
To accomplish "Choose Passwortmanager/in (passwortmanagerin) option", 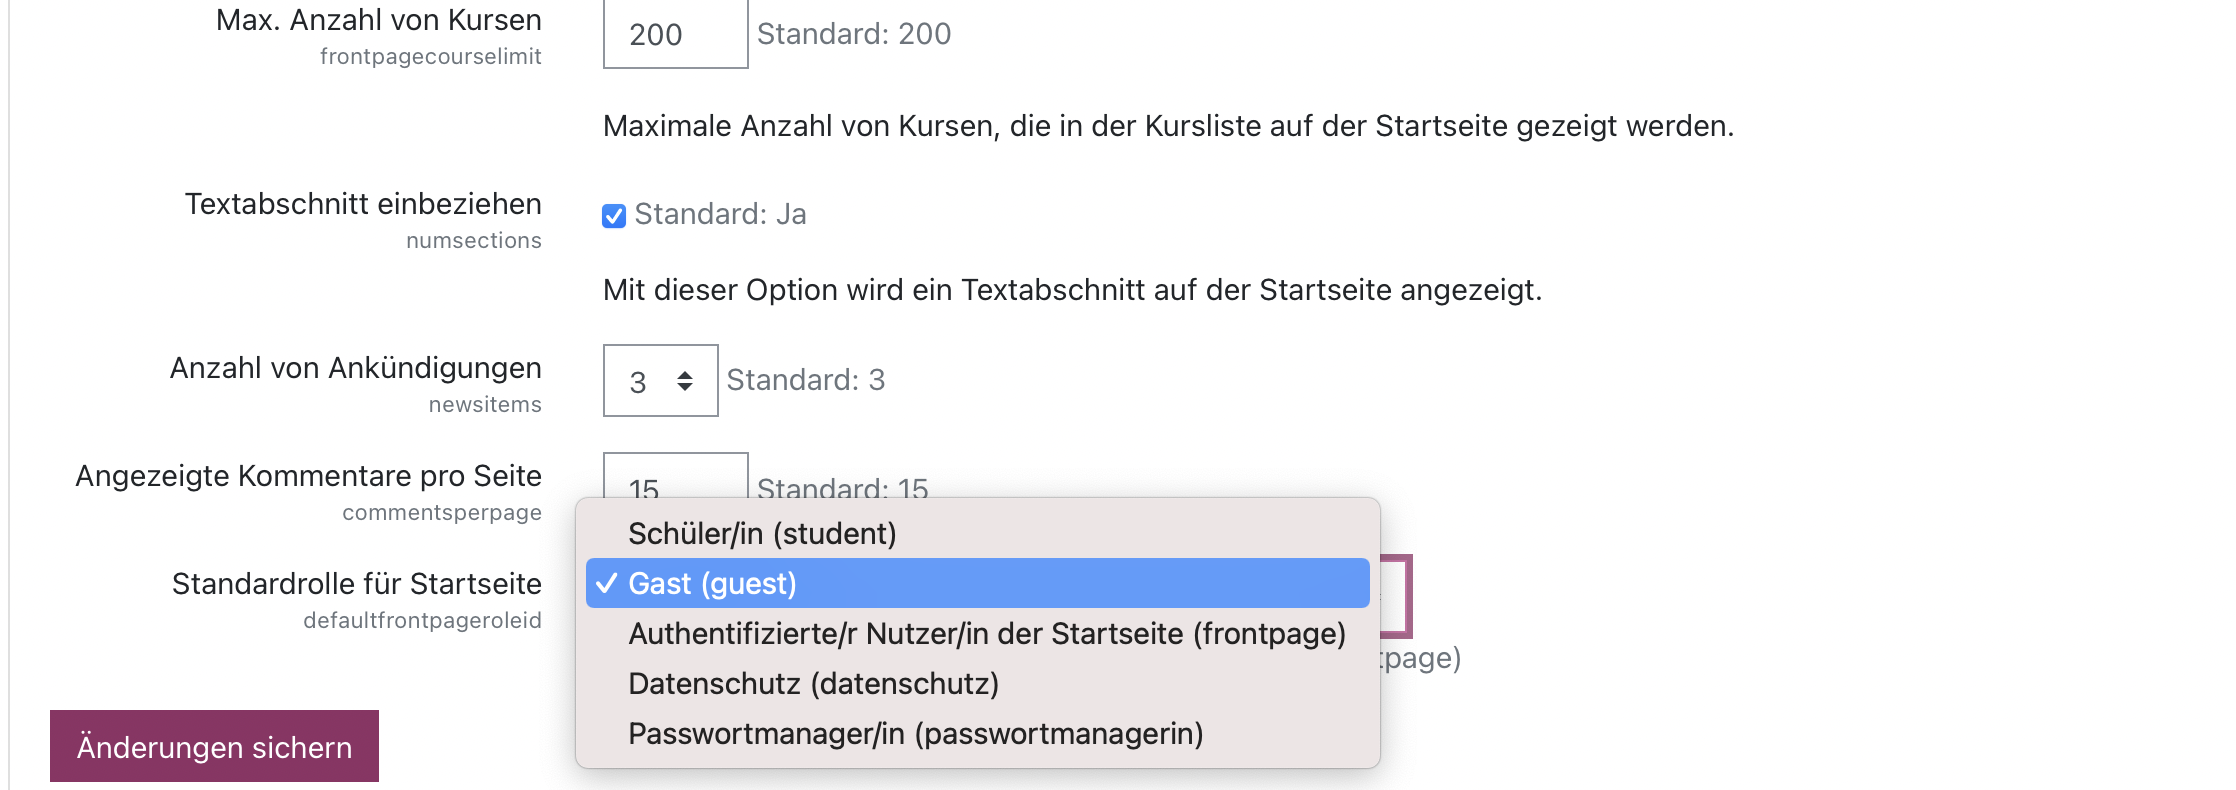I will [x=915, y=734].
